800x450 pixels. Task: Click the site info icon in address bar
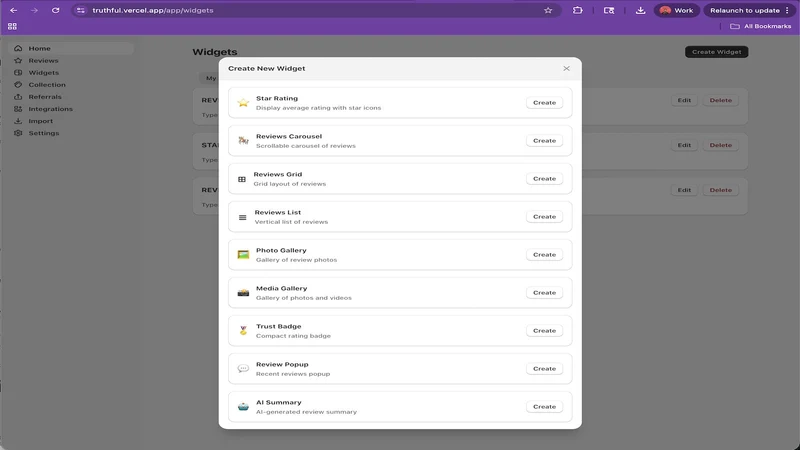[x=81, y=10]
